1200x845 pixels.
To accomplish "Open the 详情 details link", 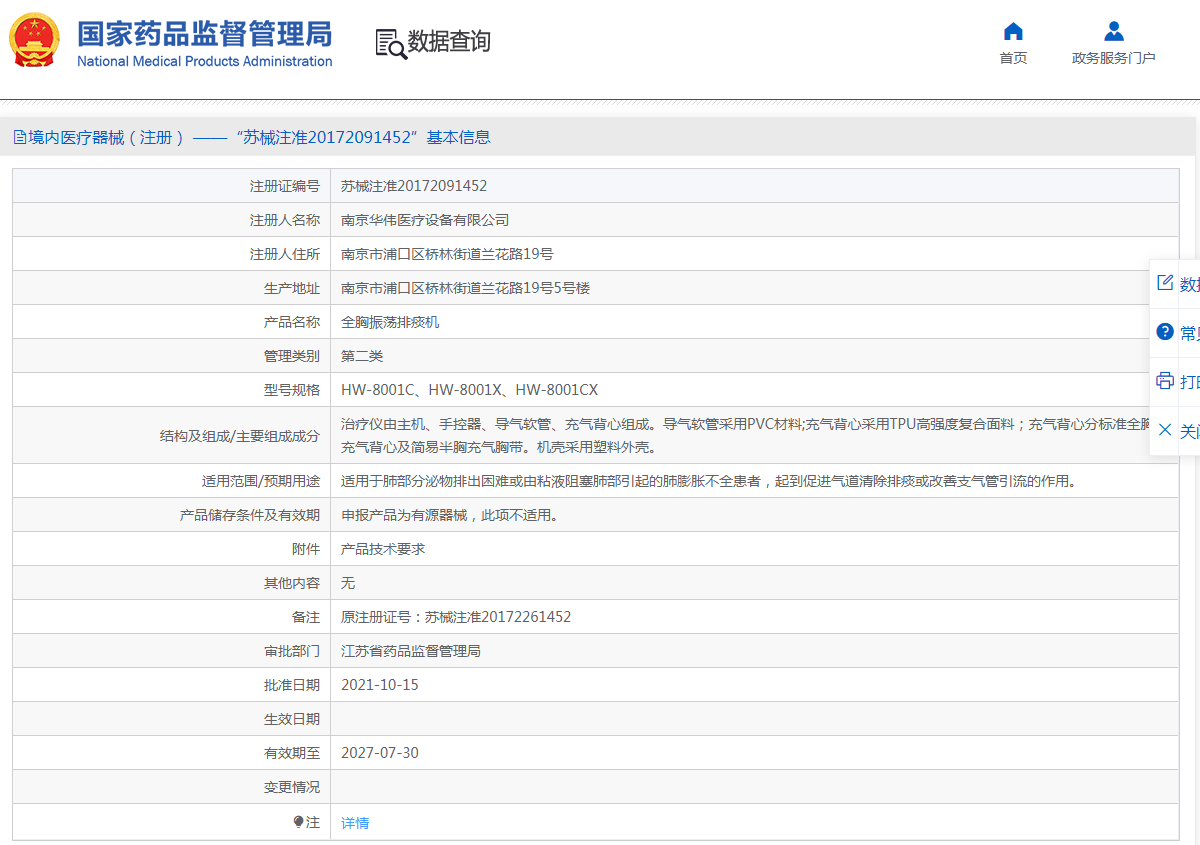I will click(x=355, y=823).
